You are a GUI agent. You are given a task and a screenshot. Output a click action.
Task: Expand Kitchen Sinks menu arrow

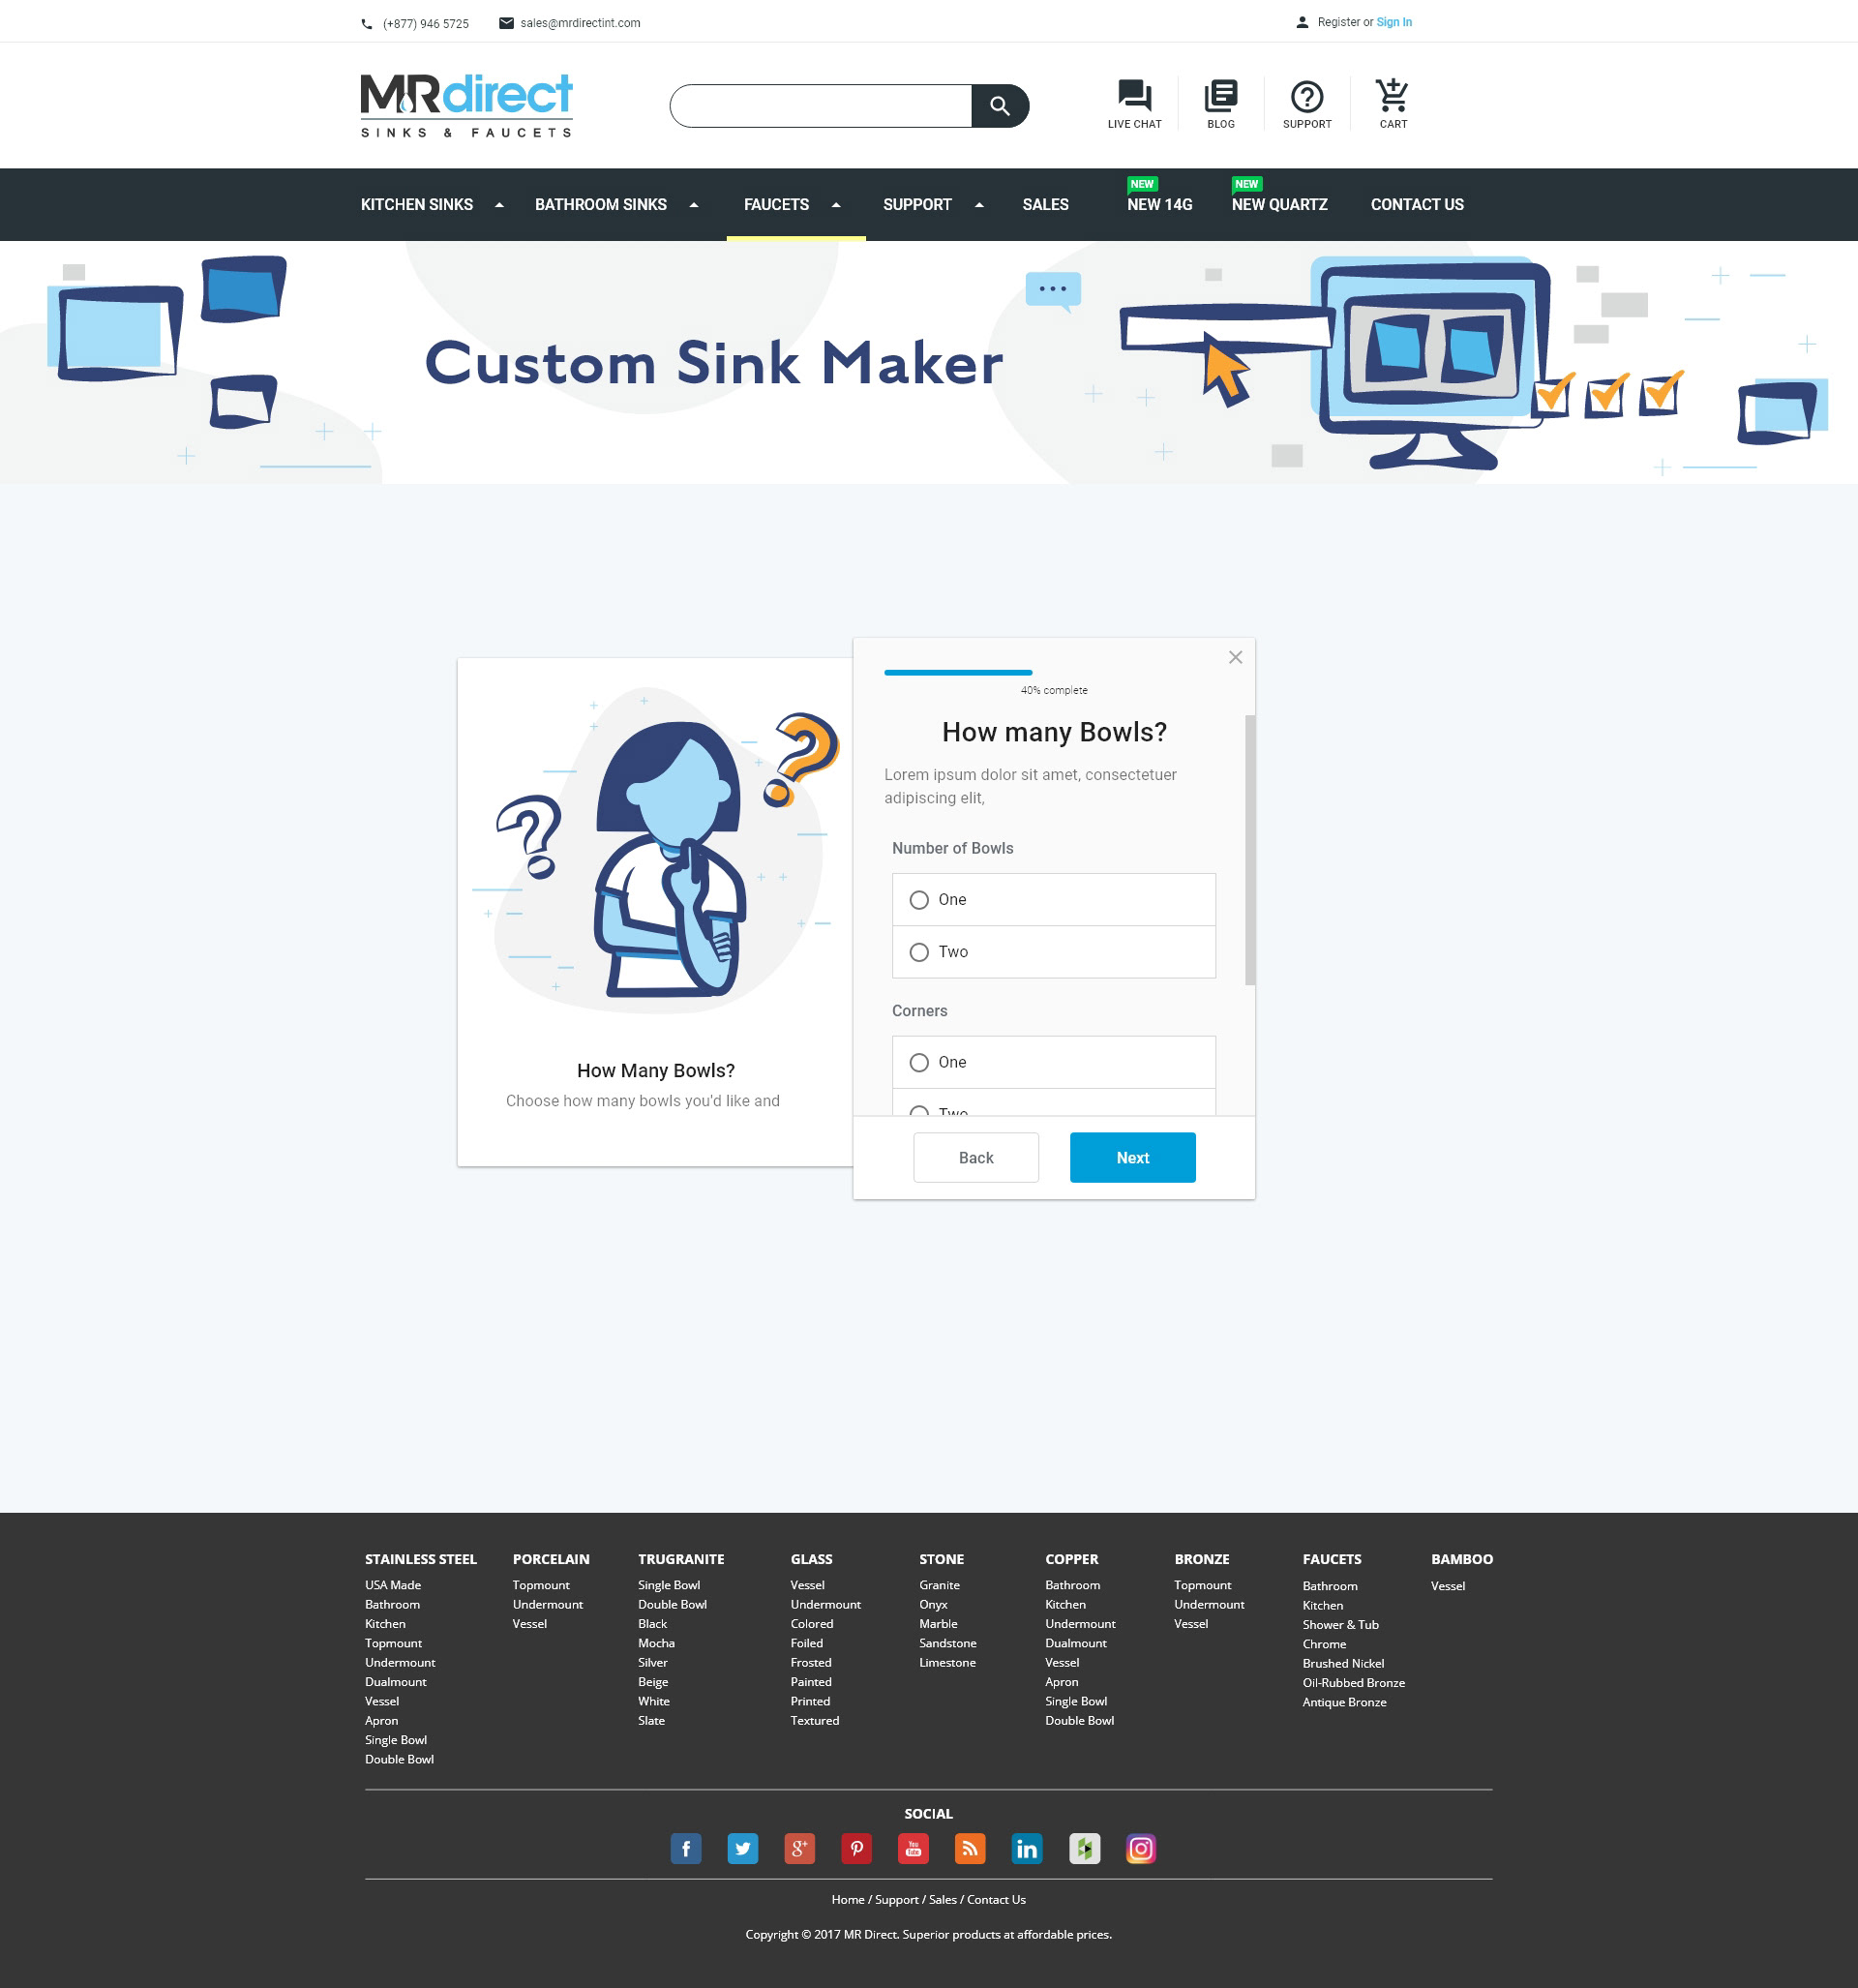click(x=499, y=205)
